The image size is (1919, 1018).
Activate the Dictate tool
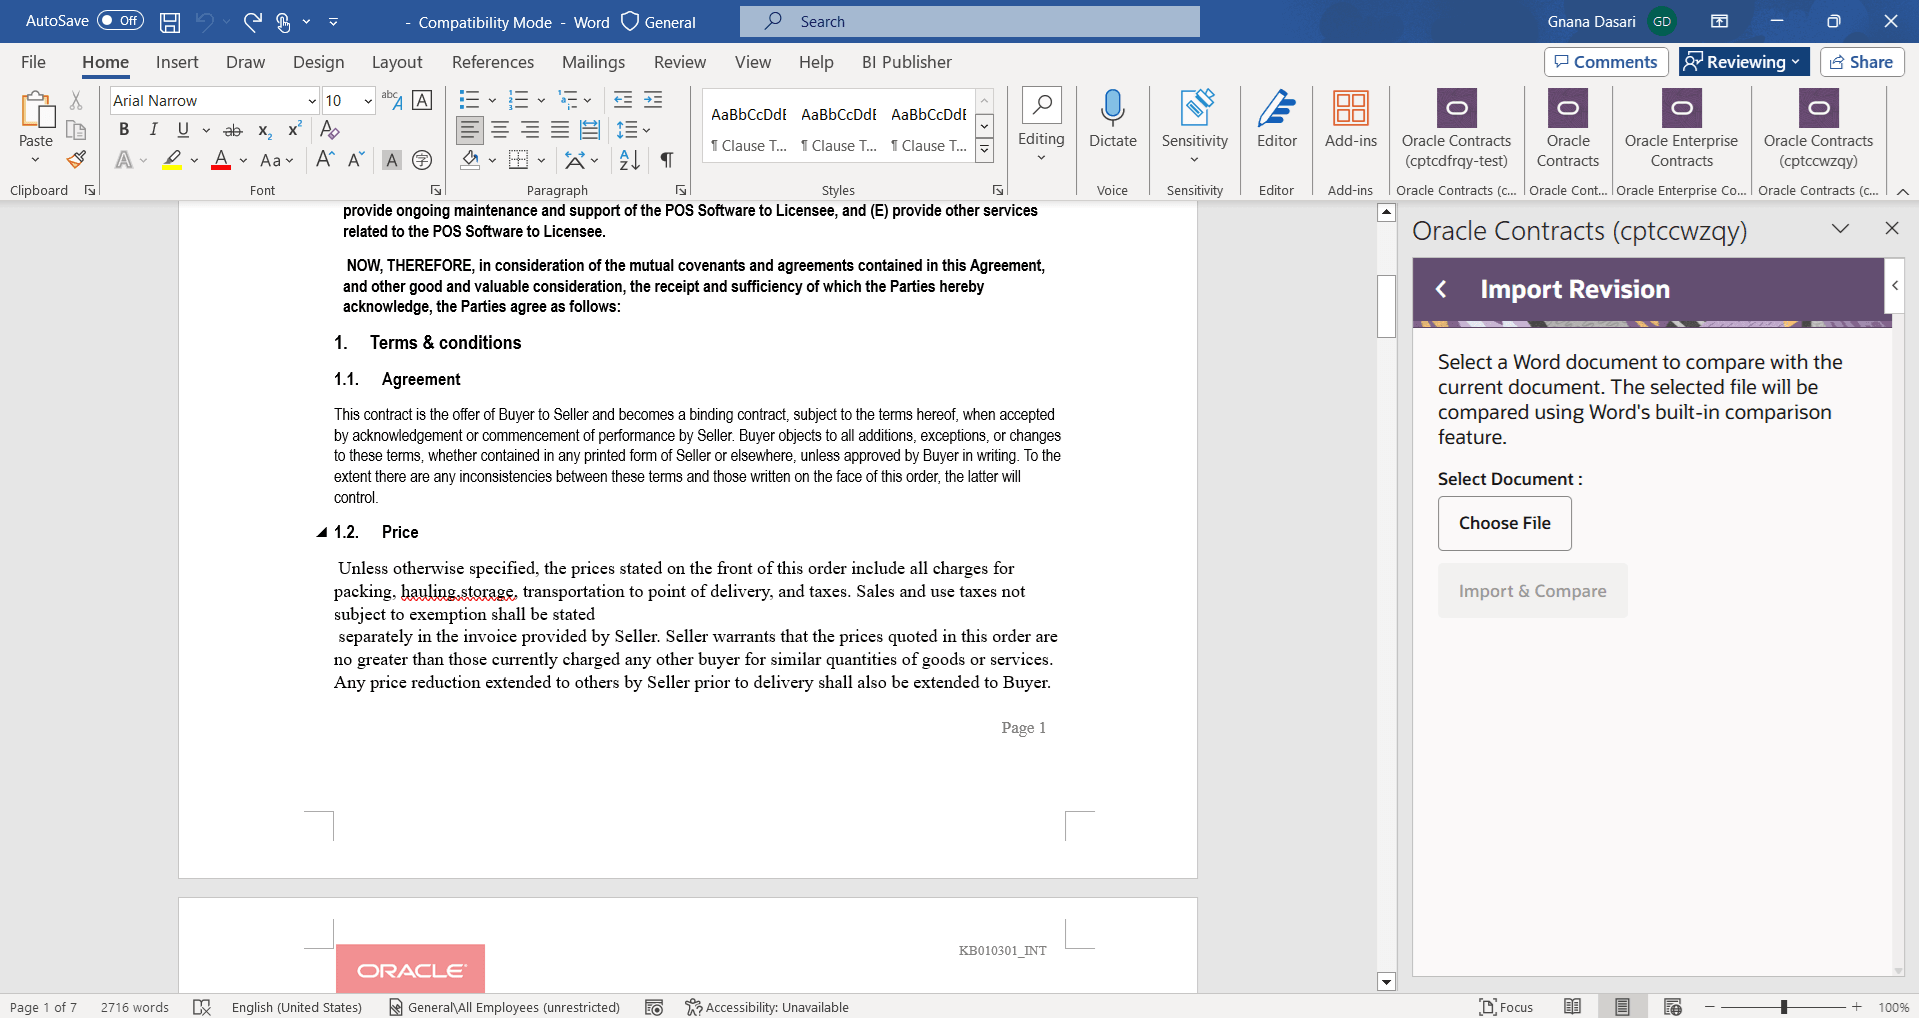click(x=1112, y=123)
